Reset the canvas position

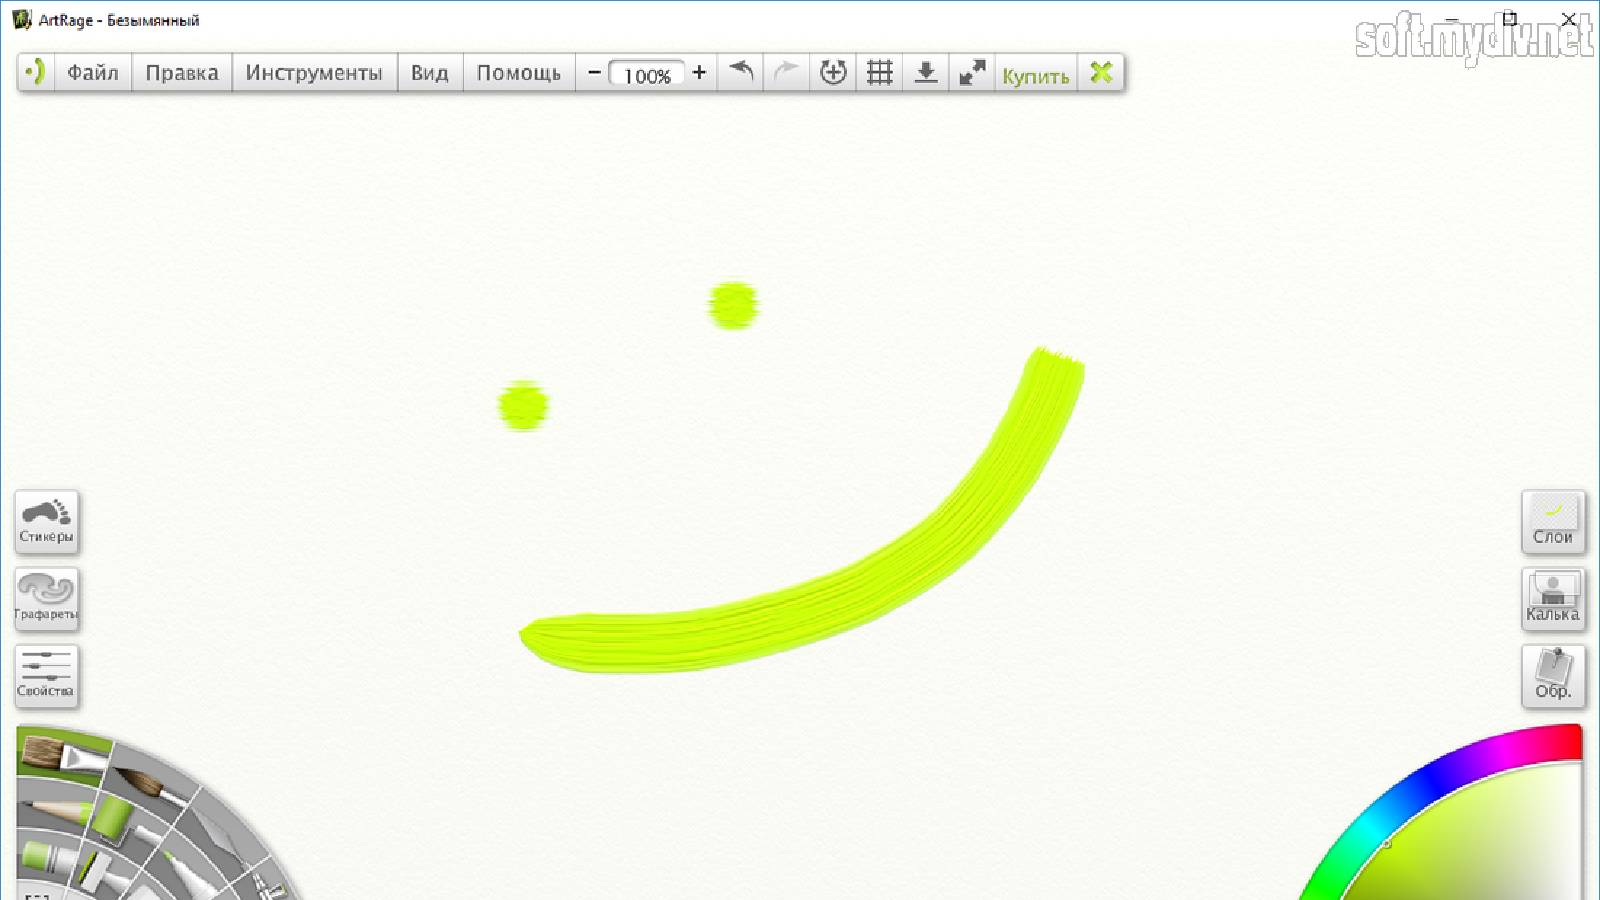[833, 72]
